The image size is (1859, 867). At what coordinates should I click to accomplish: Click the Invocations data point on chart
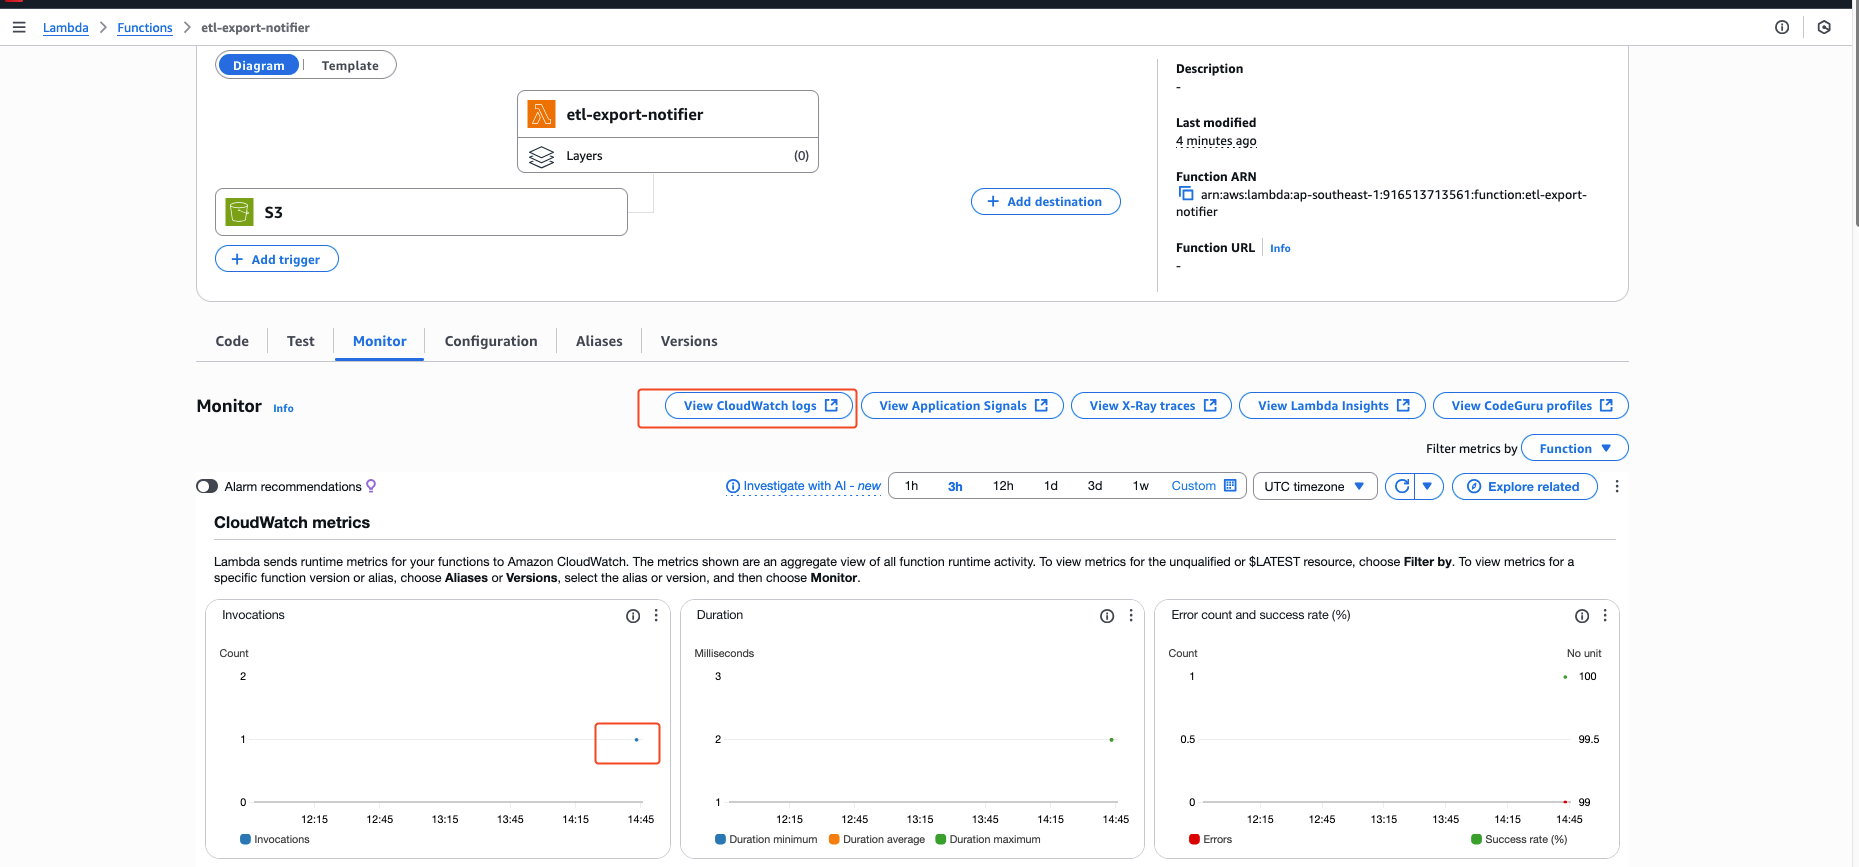tap(636, 740)
